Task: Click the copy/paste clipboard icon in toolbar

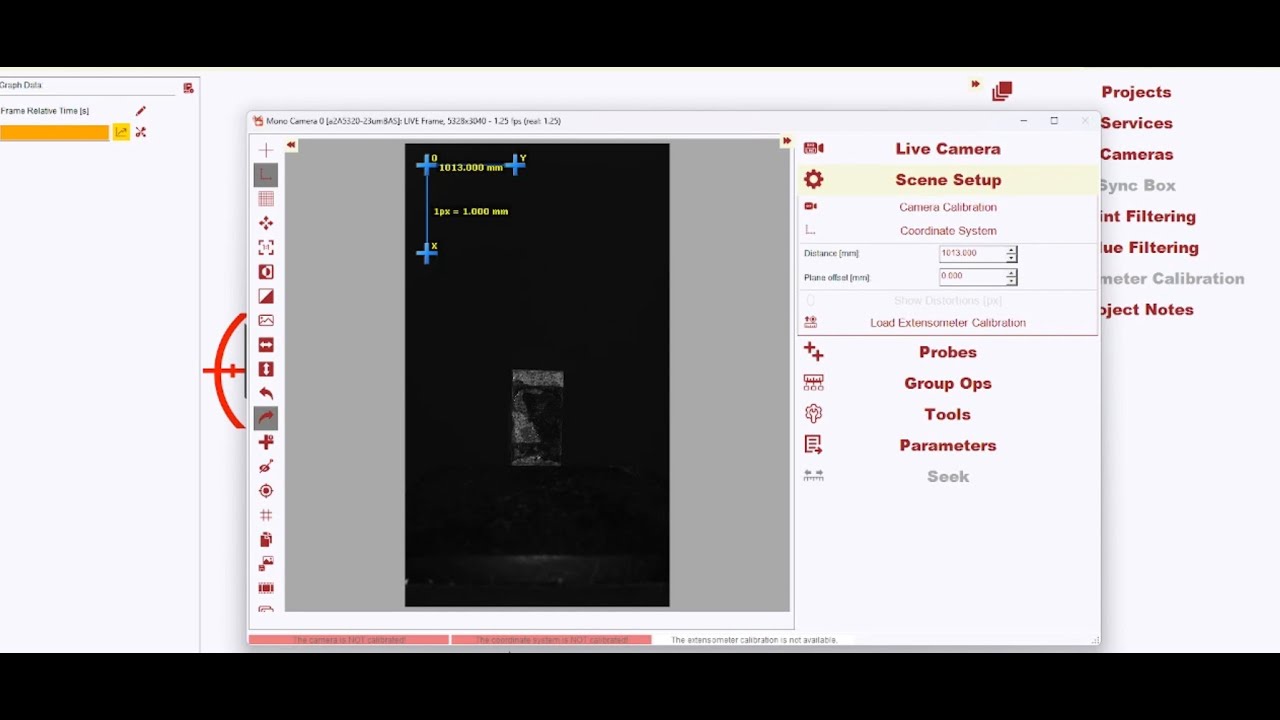Action: 266,539
